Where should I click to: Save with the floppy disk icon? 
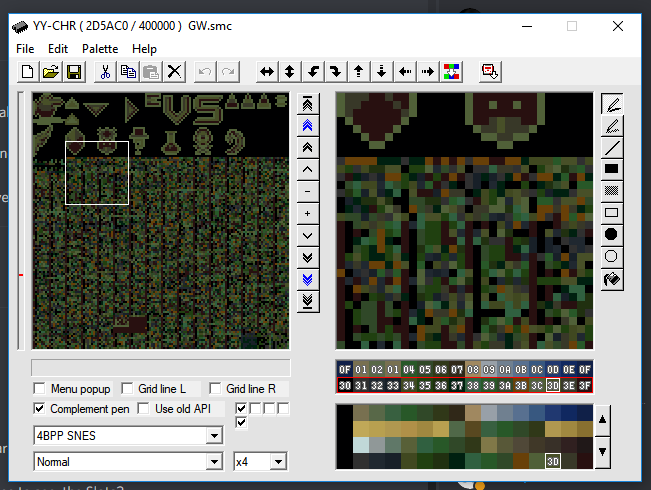(x=73, y=72)
